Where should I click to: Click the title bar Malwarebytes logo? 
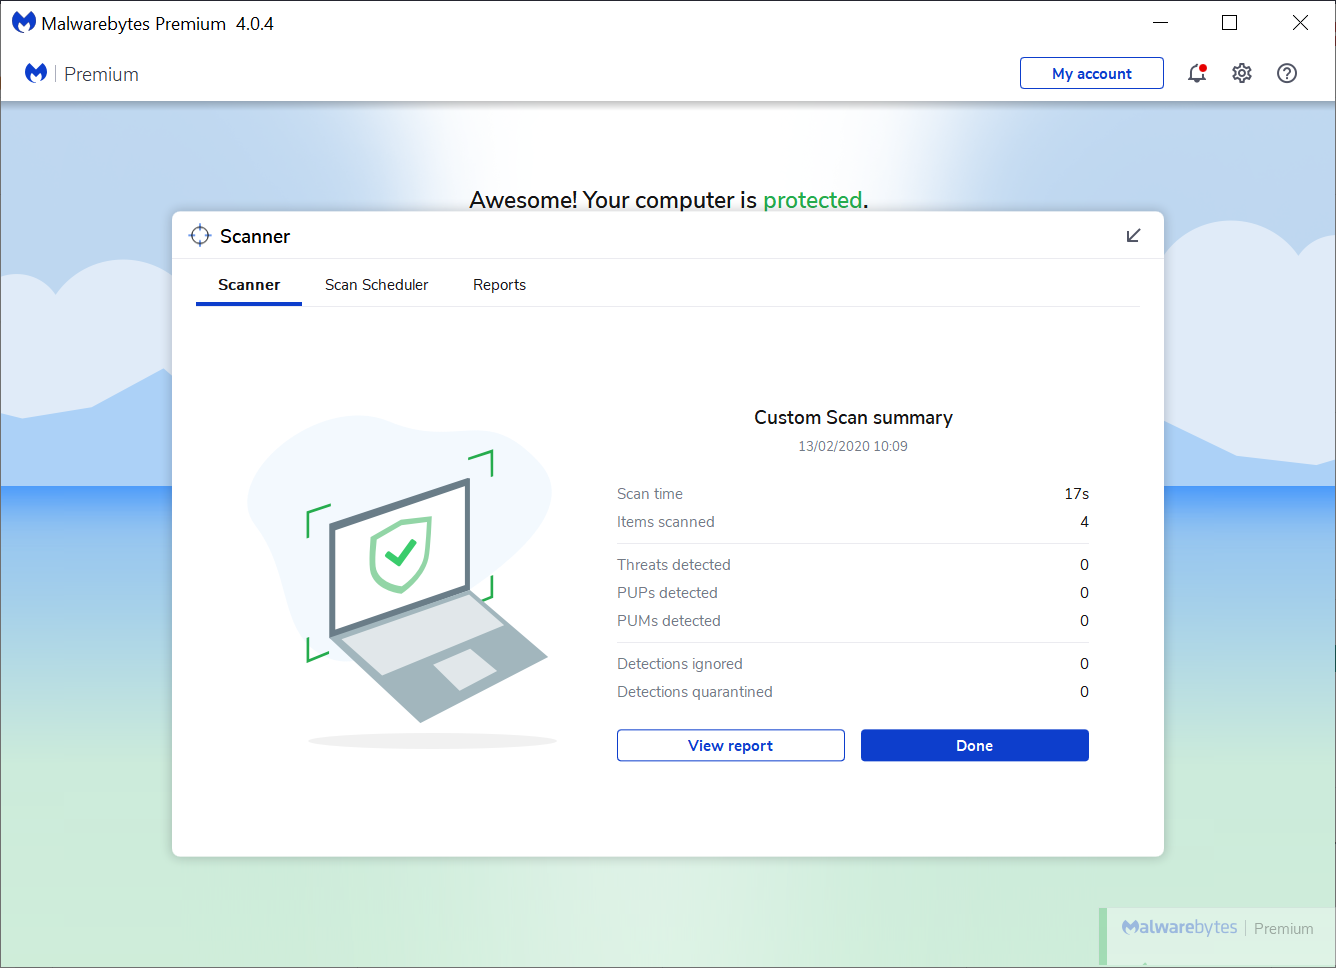(23, 22)
